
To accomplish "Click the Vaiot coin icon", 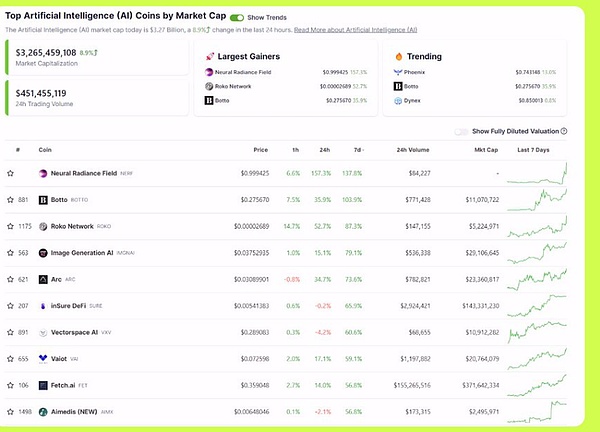I will [x=43, y=358].
